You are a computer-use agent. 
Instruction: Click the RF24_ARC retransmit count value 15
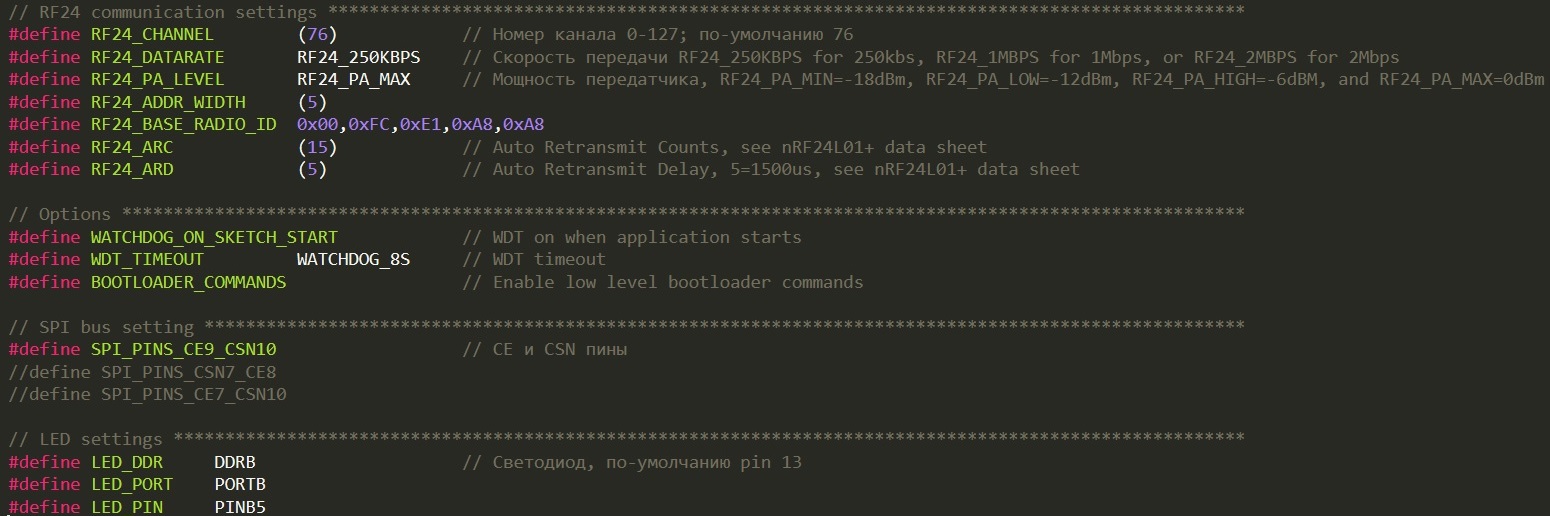coord(317,147)
